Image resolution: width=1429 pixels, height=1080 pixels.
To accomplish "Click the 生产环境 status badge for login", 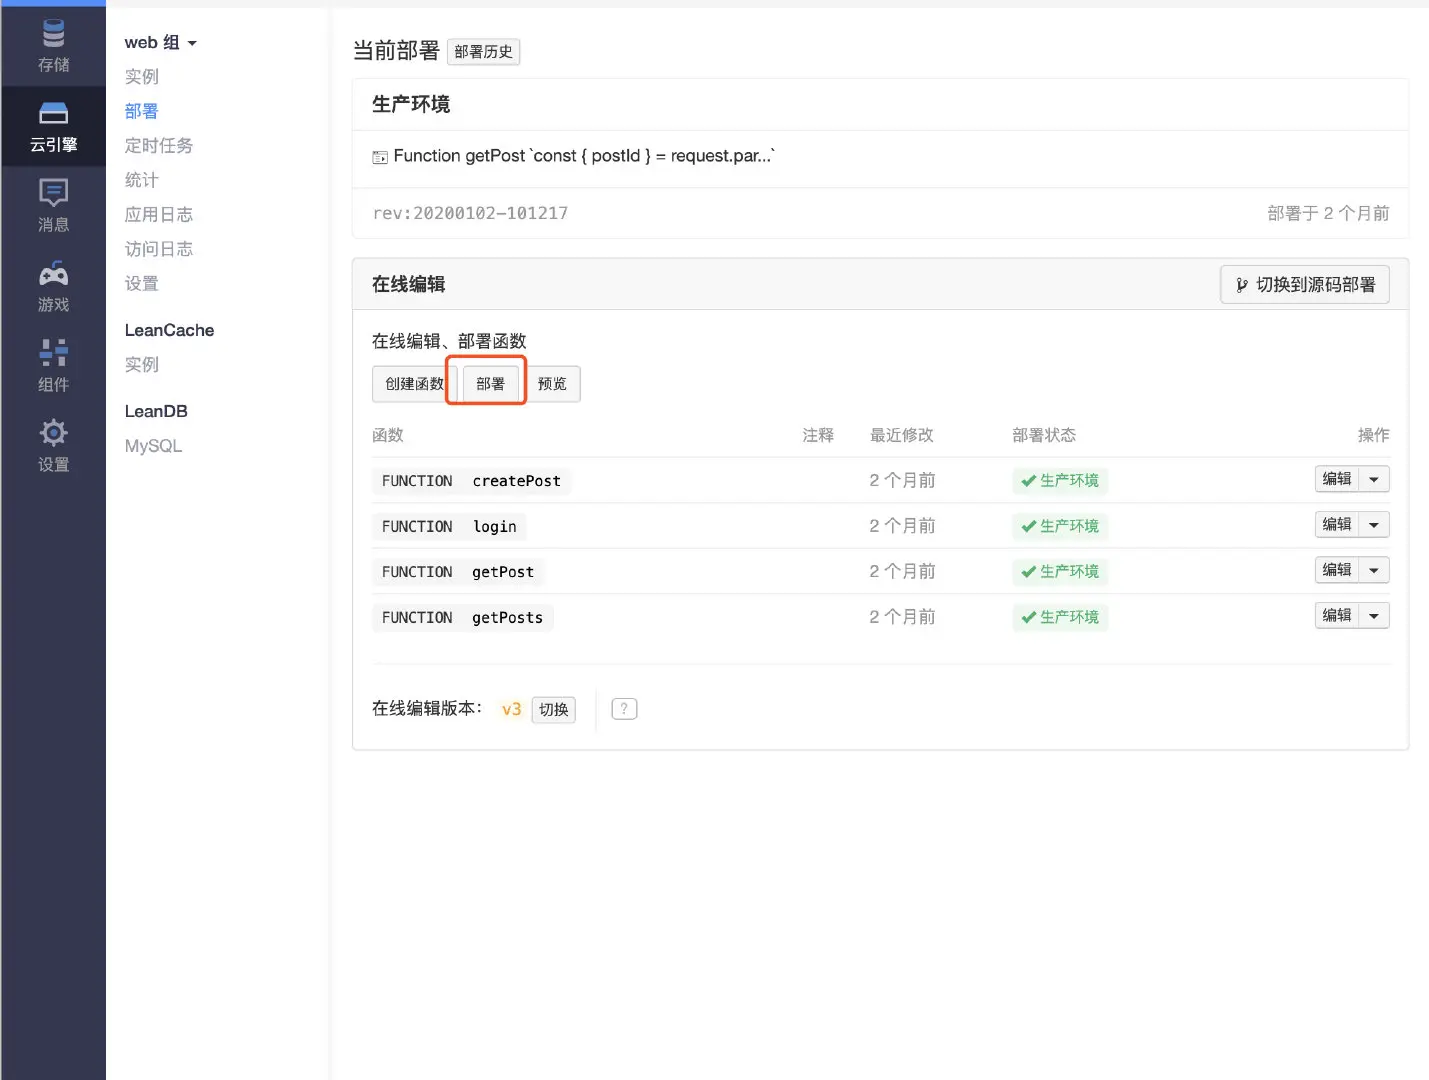I will (1060, 526).
